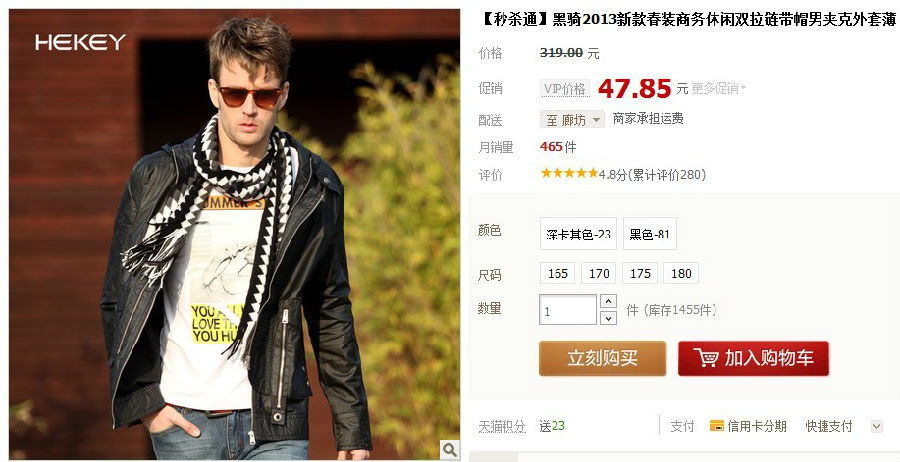Viewport: 900px width, 462px height.
Task: Click the five-star rating icons
Action: [x=569, y=173]
